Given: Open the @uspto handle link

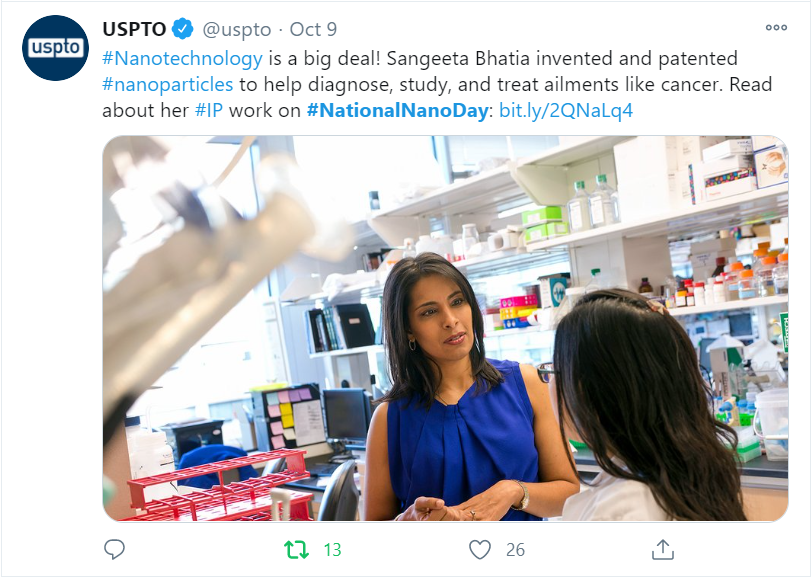Looking at the screenshot, I should point(237,30).
